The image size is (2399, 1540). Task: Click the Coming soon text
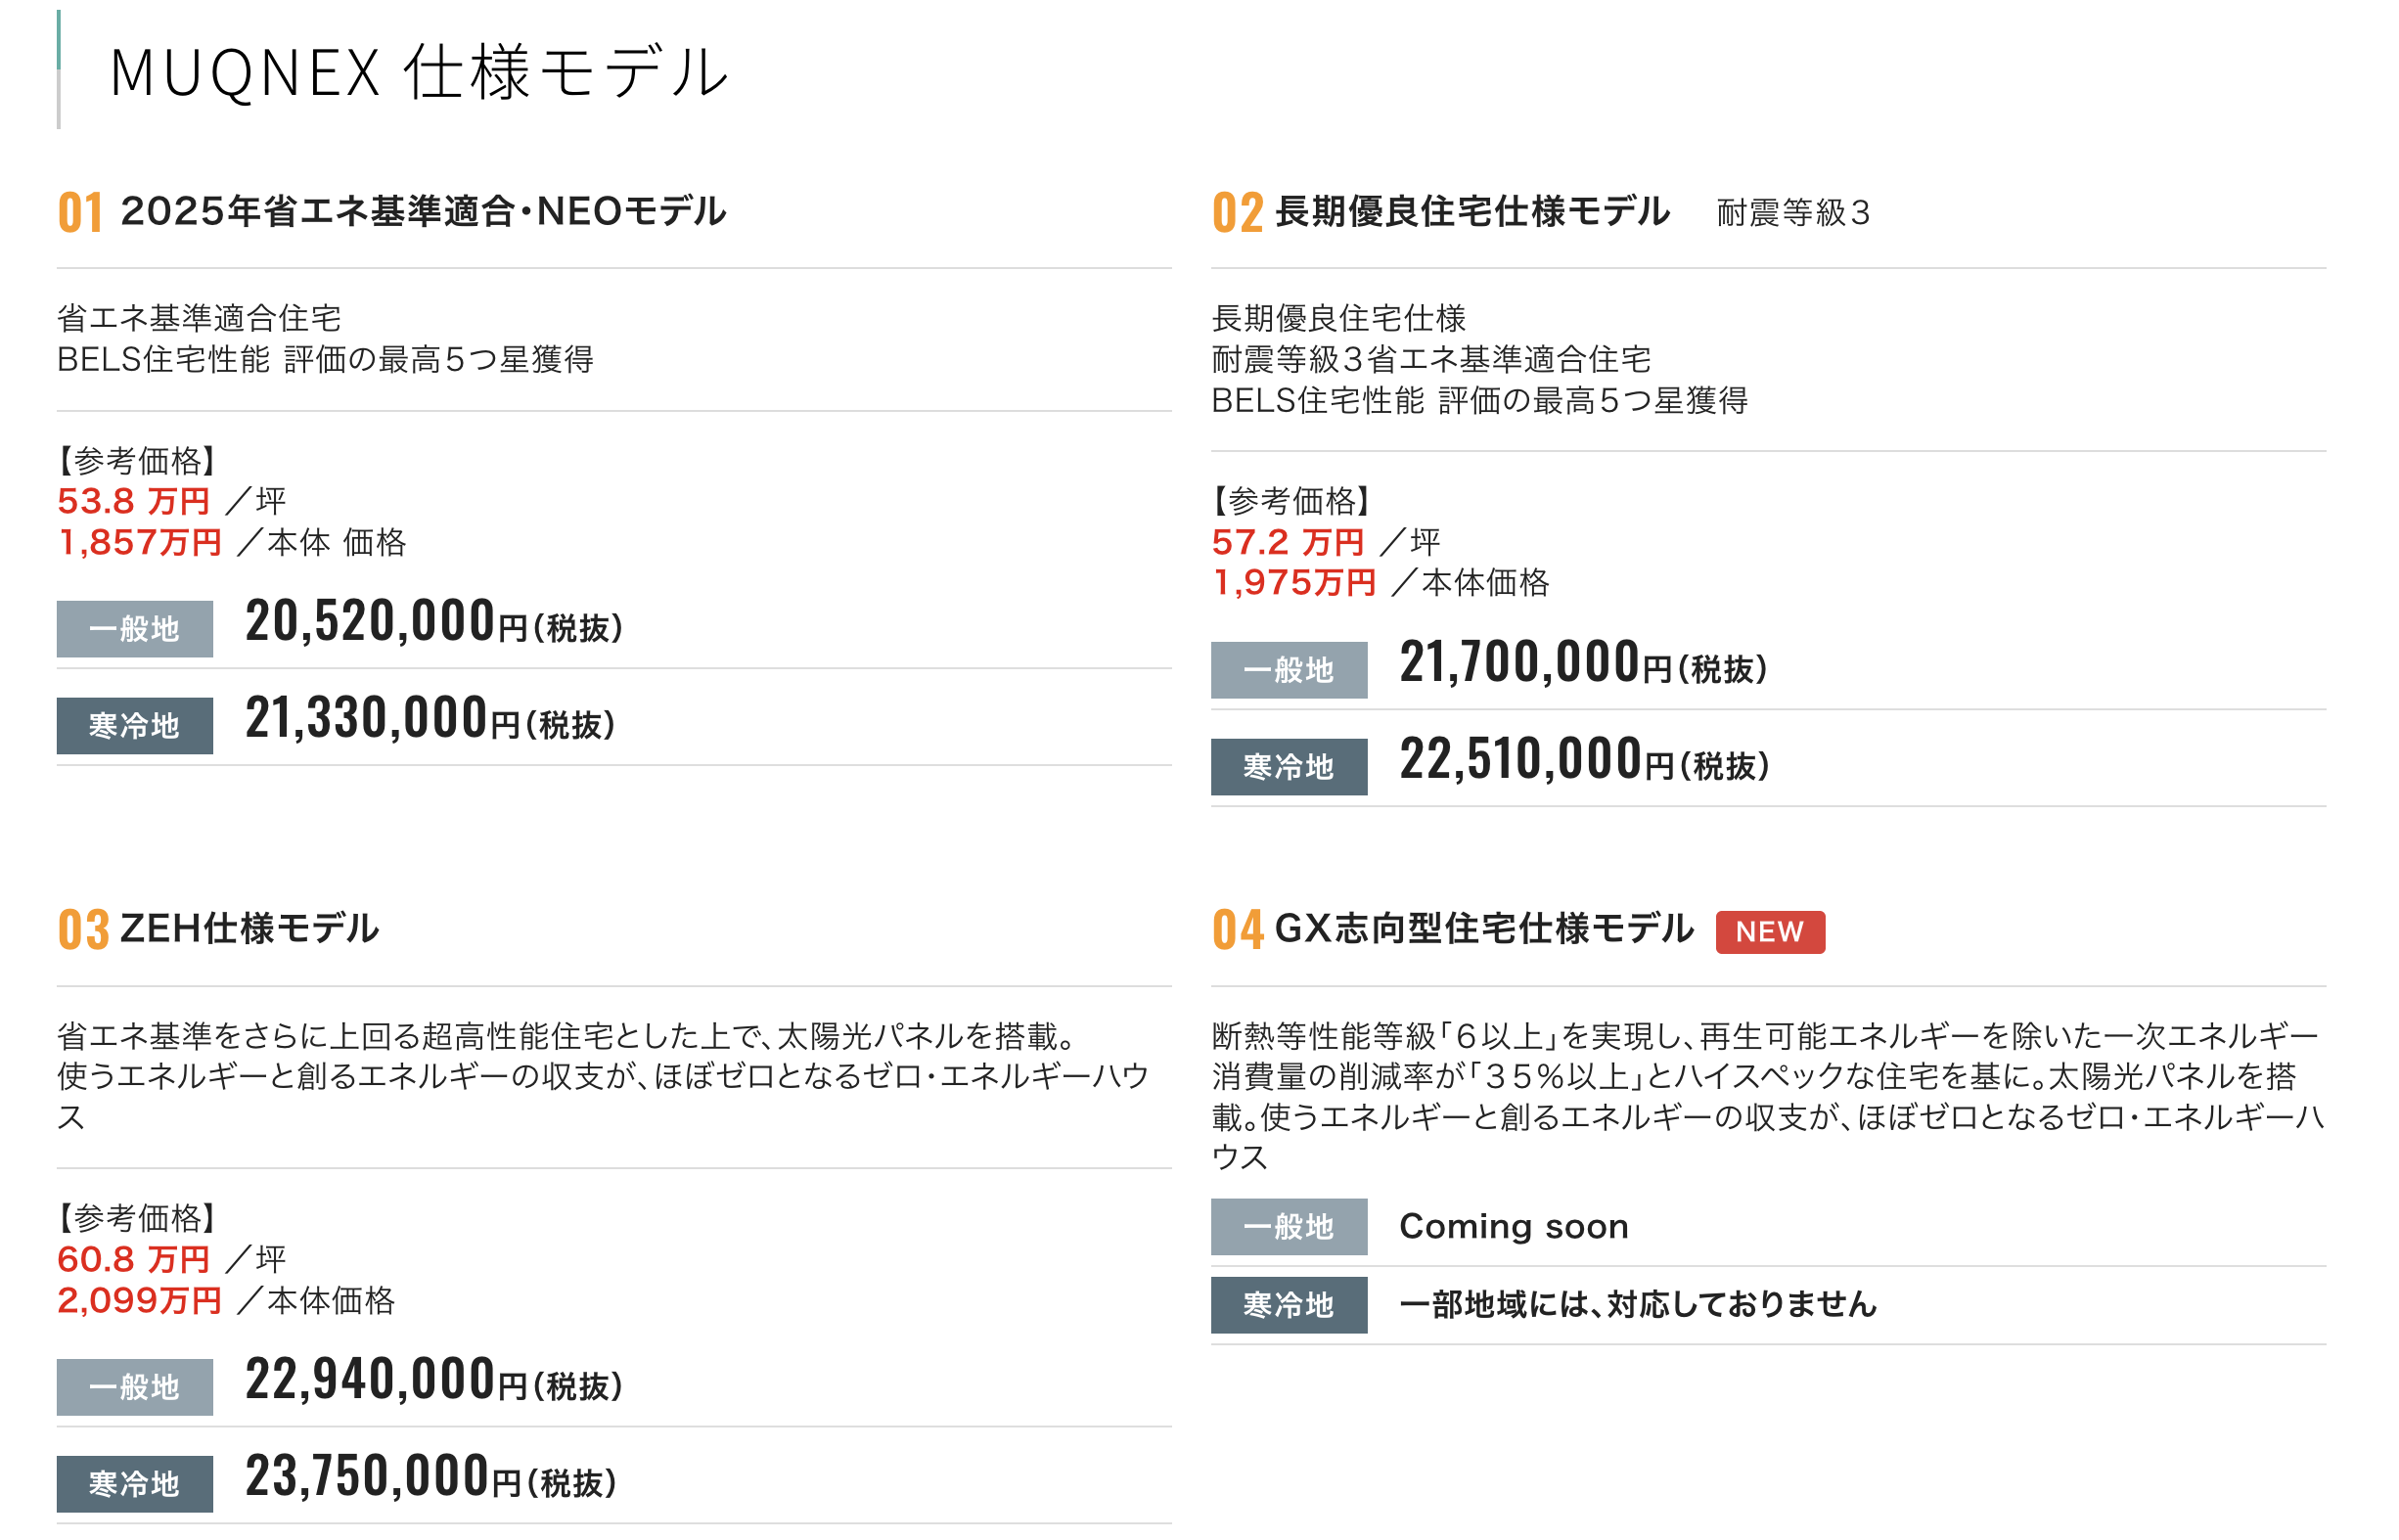tap(1513, 1226)
